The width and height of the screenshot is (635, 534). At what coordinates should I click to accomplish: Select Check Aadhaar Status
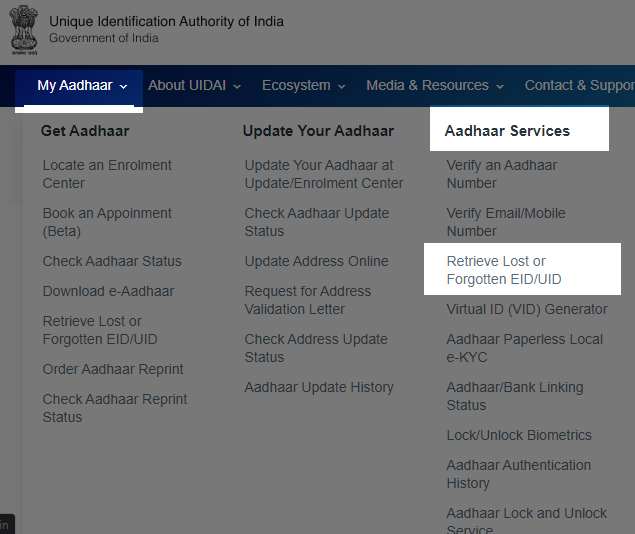[112, 261]
